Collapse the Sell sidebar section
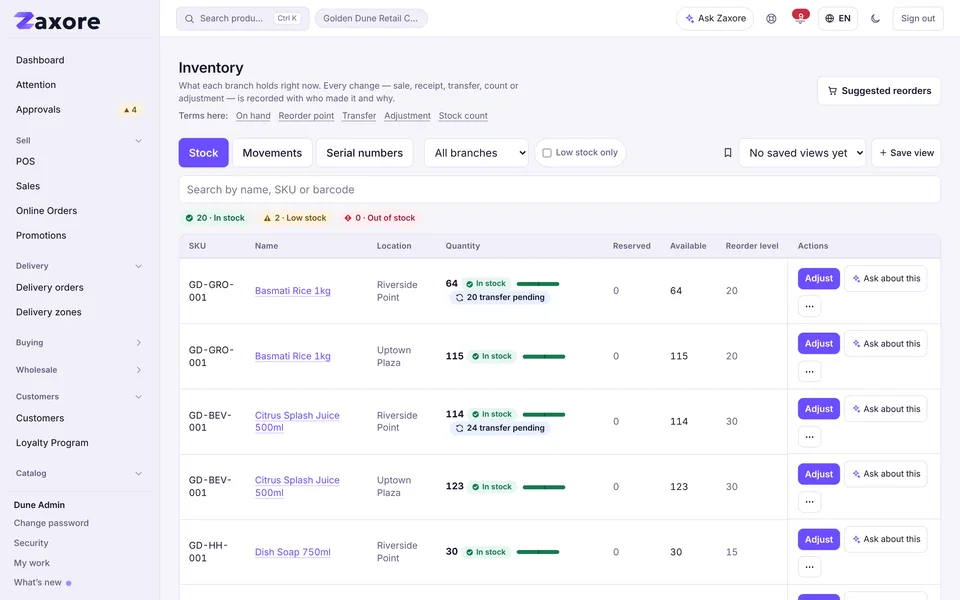This screenshot has width=960, height=600. pos(78,141)
